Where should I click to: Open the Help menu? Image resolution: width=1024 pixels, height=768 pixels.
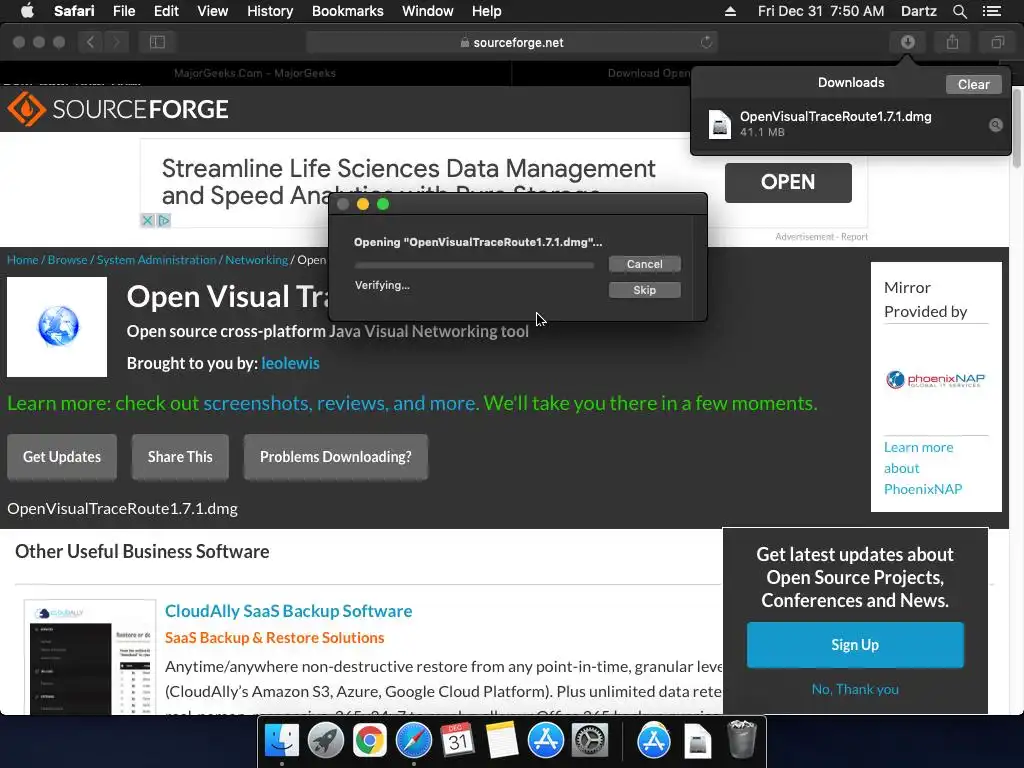(487, 11)
